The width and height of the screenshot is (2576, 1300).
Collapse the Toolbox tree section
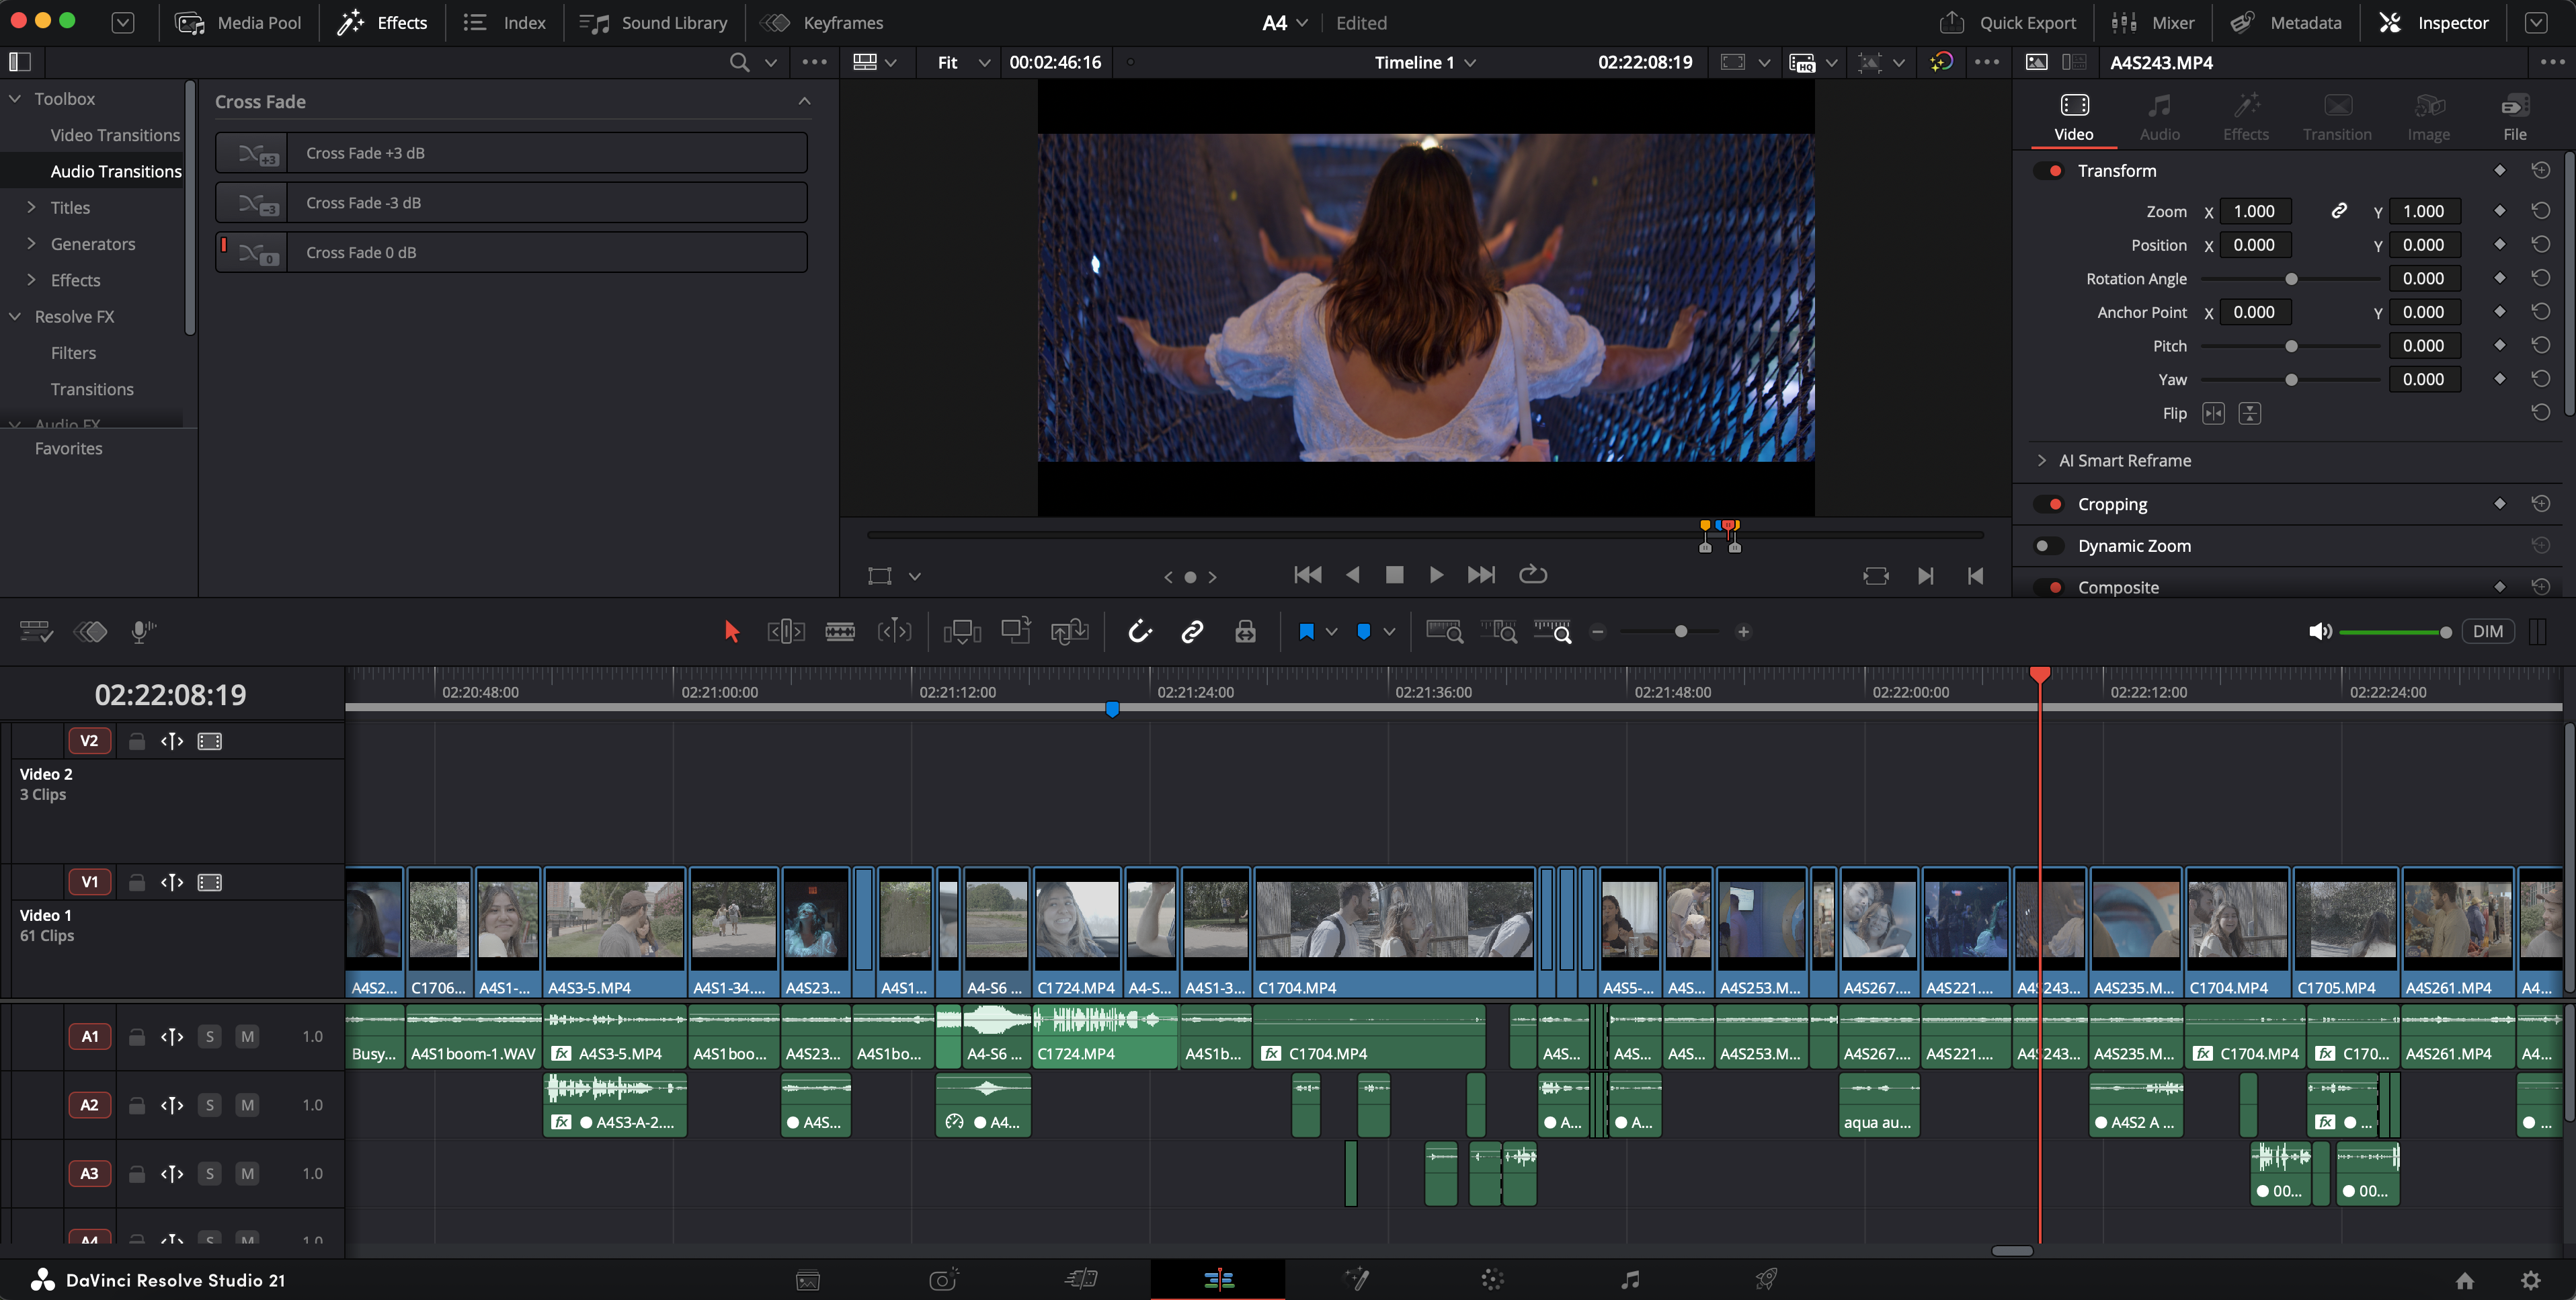[x=15, y=98]
